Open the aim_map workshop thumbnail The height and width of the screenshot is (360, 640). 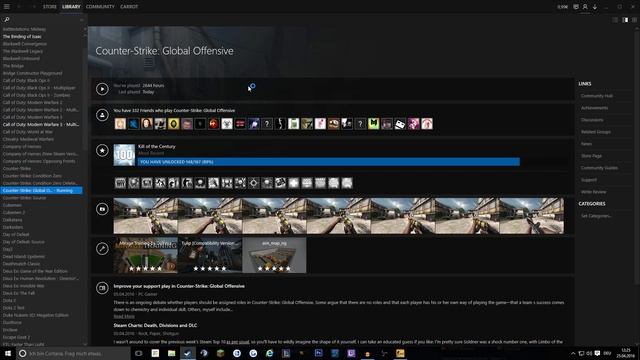click(x=274, y=256)
